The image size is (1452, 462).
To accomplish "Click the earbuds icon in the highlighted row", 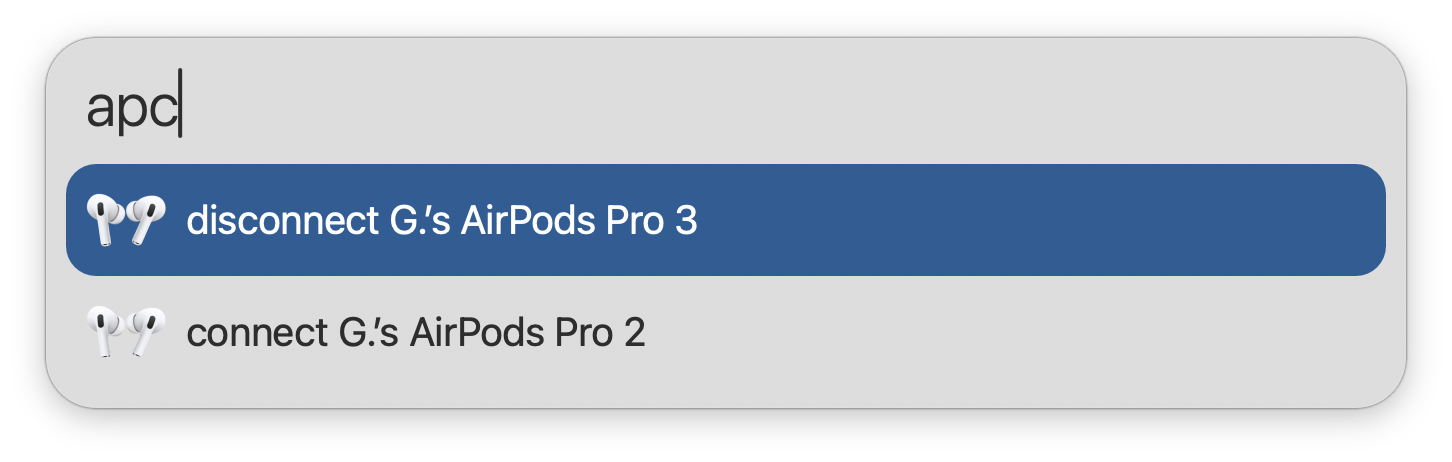I will tap(125, 220).
